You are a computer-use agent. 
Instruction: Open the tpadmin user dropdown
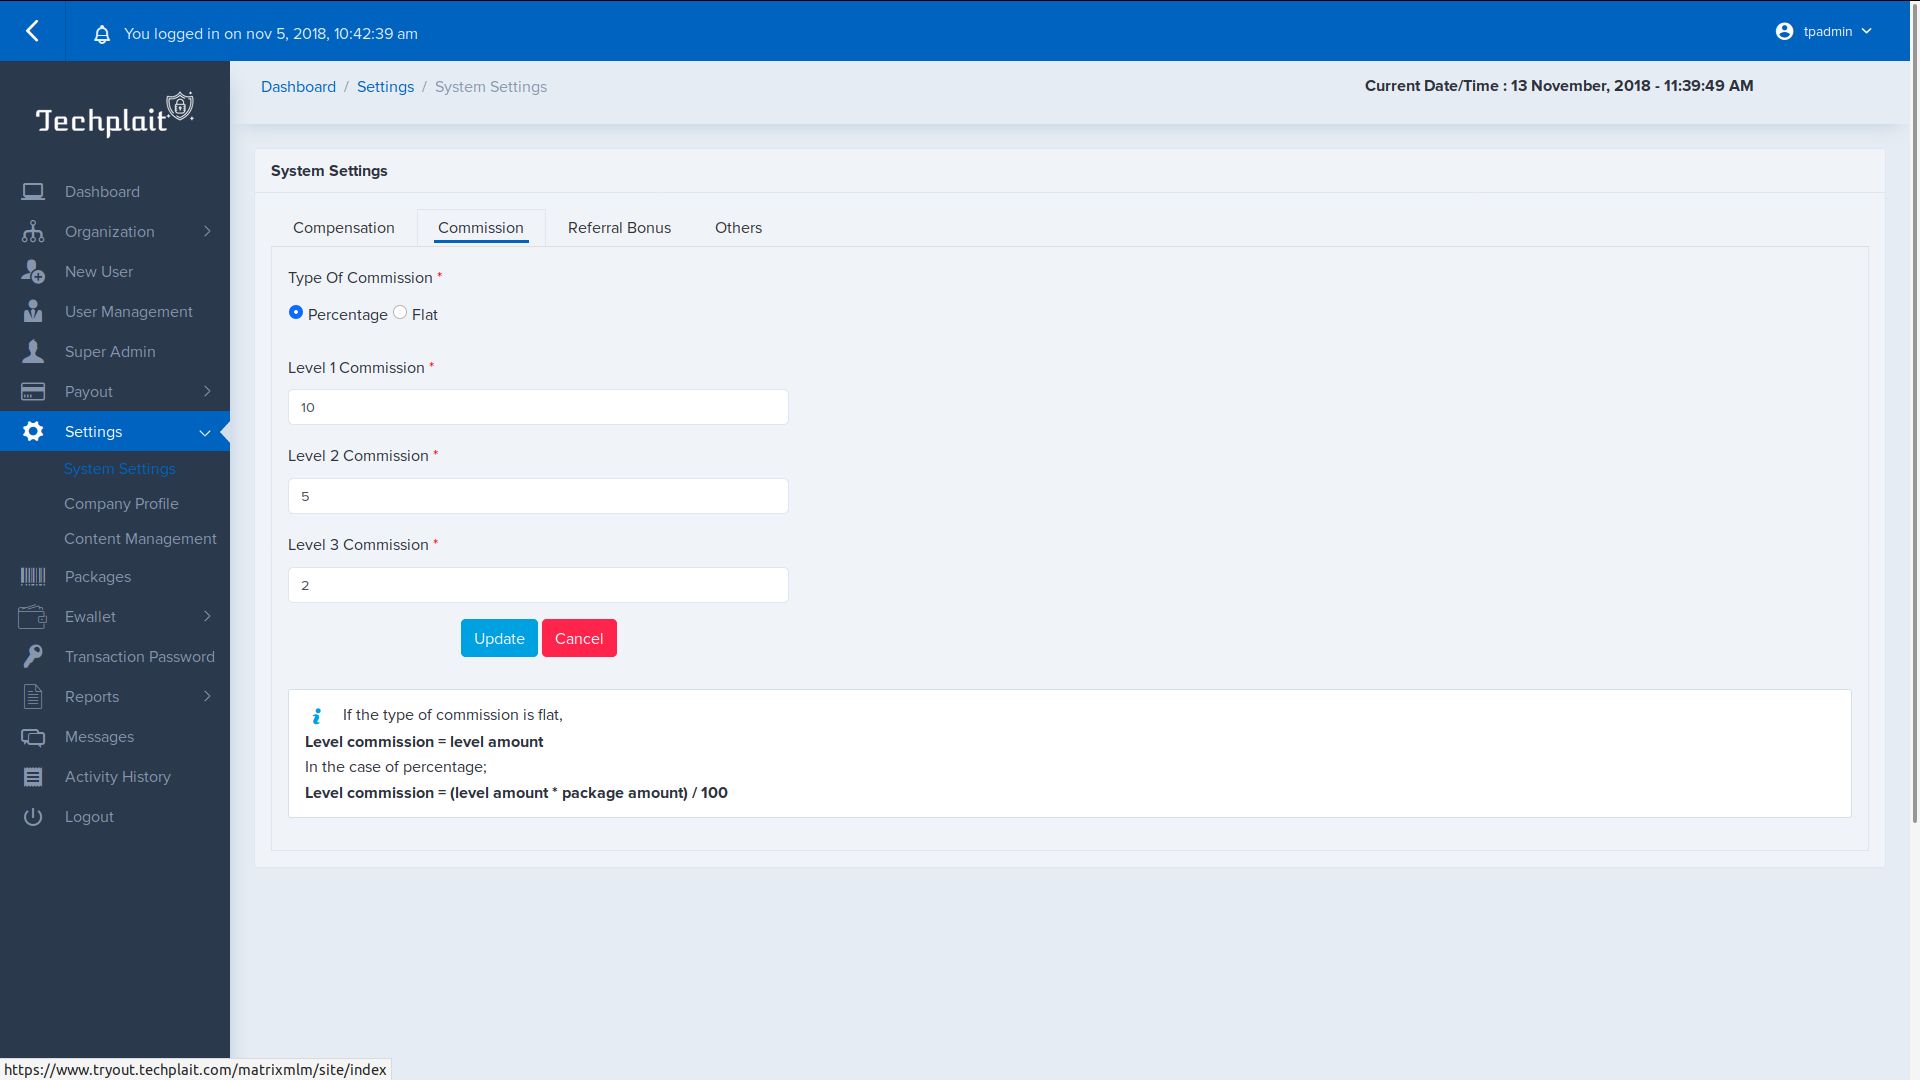pos(1825,32)
